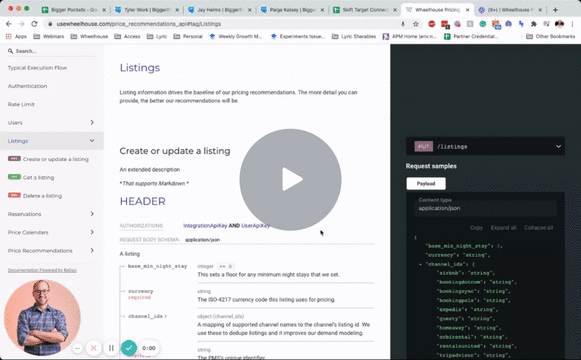Click Expand all in sample
Viewport: 581px width, 360px height.
point(503,227)
